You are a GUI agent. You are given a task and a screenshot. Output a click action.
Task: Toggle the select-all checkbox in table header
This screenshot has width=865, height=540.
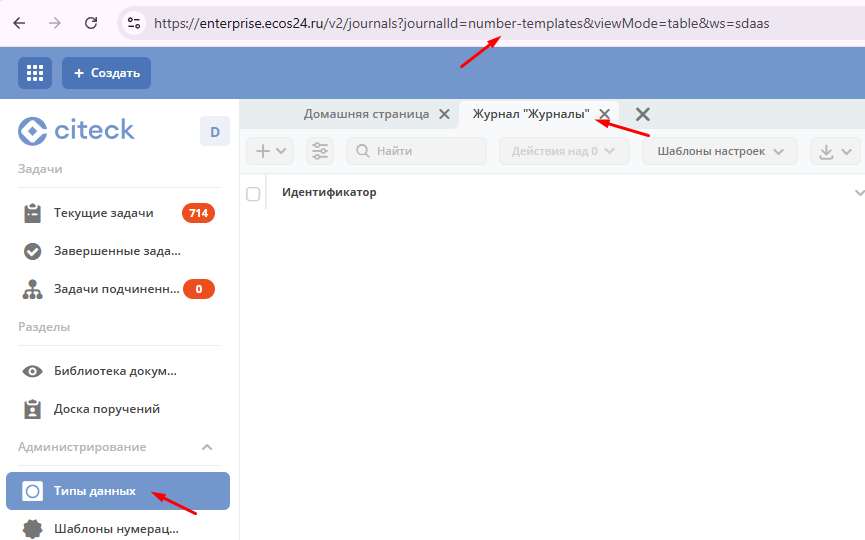[x=253, y=193]
